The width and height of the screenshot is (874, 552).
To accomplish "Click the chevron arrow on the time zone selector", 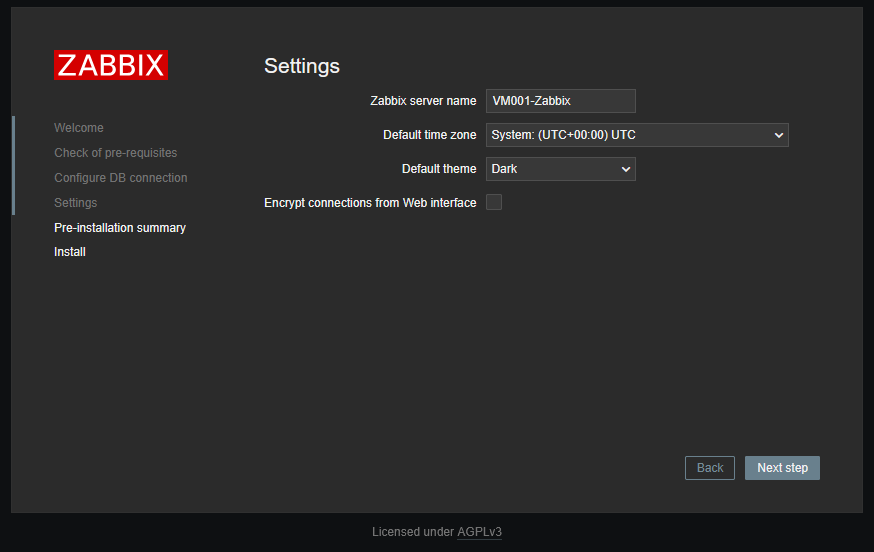I will coord(779,135).
